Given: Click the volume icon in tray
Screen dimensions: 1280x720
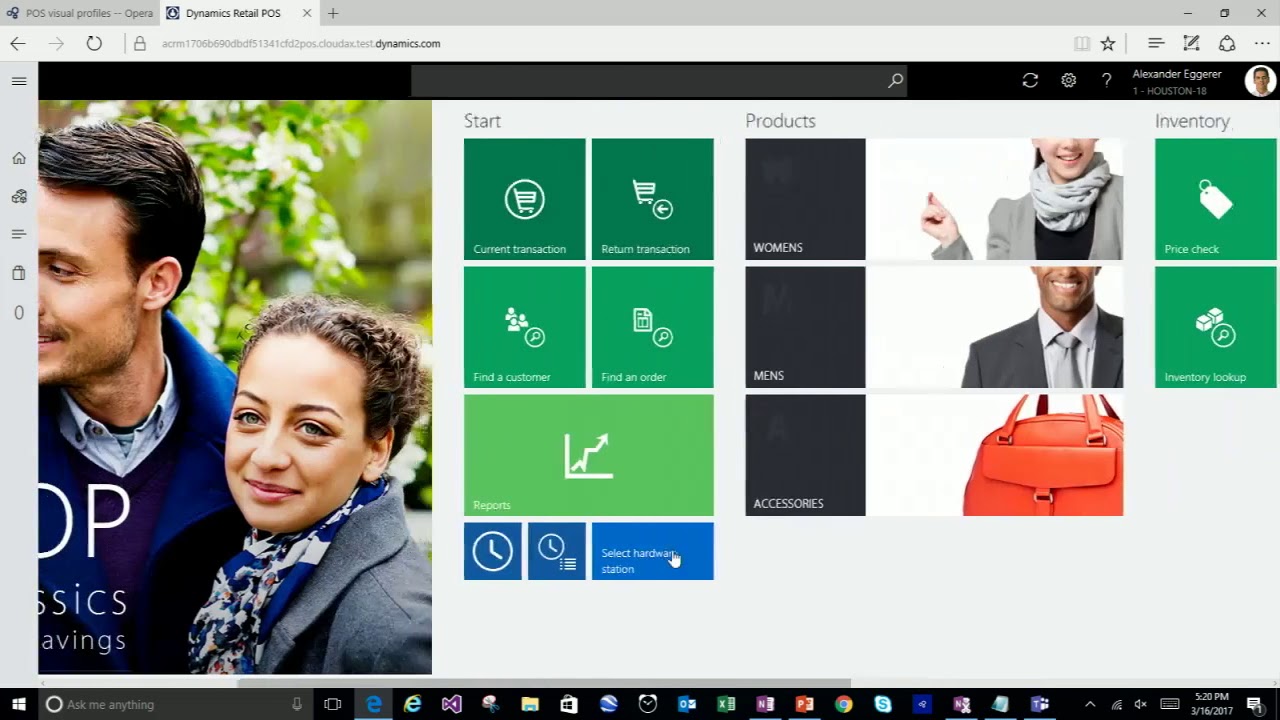Looking at the screenshot, I should [x=1141, y=704].
